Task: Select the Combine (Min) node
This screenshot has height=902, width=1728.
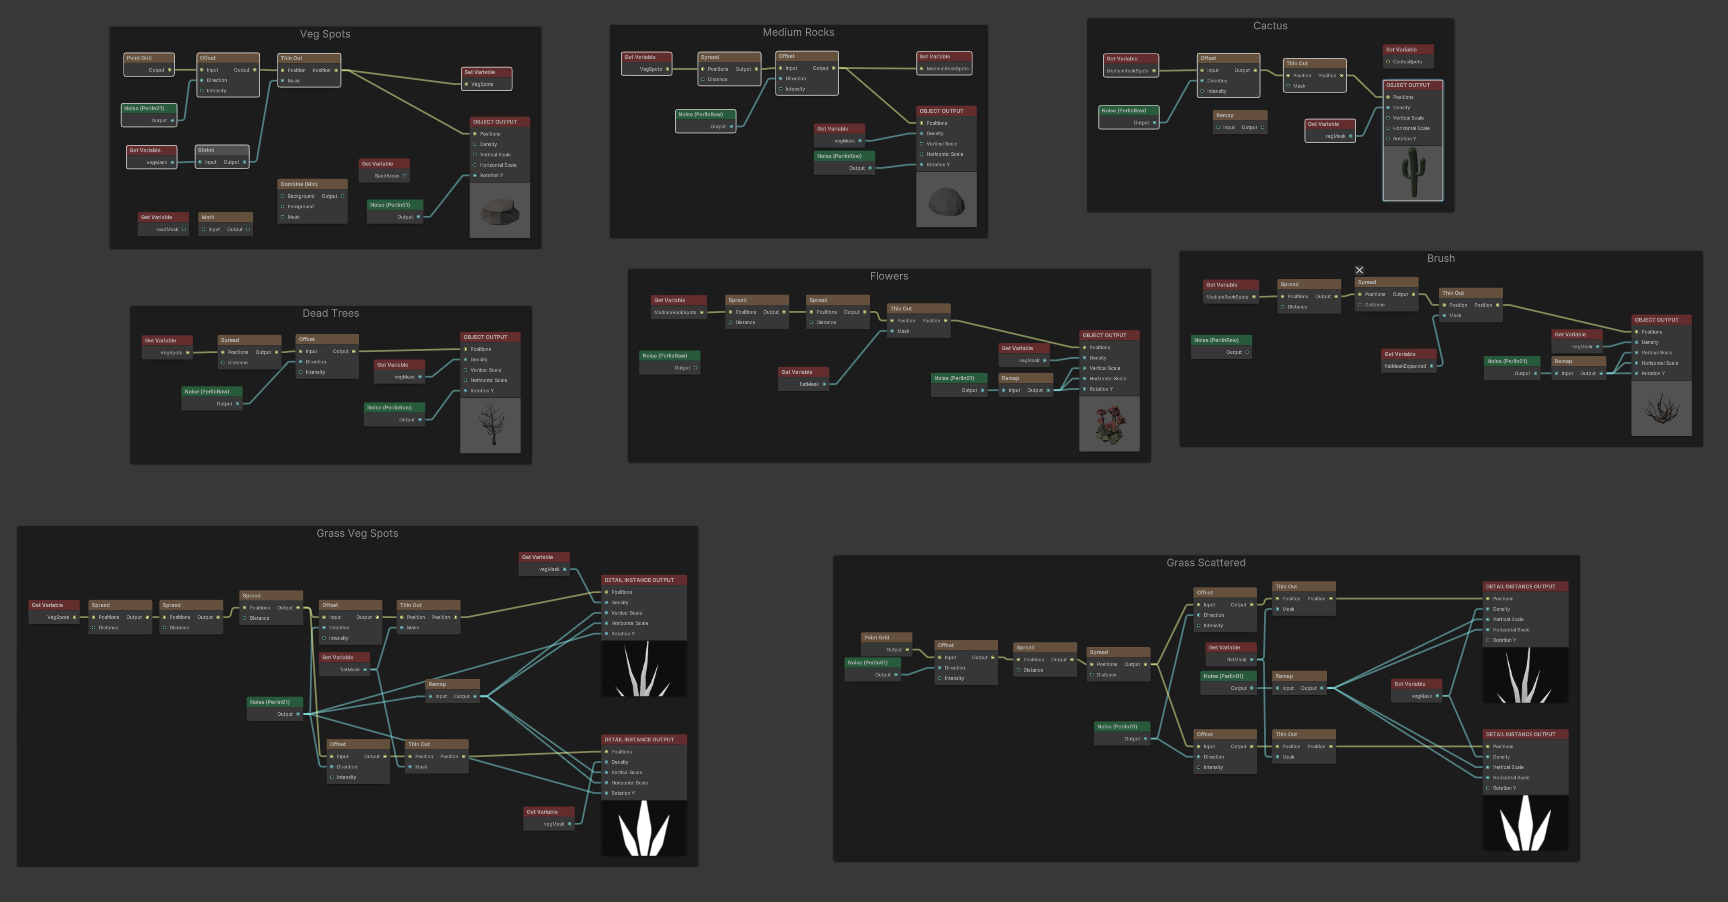Action: coord(313,200)
